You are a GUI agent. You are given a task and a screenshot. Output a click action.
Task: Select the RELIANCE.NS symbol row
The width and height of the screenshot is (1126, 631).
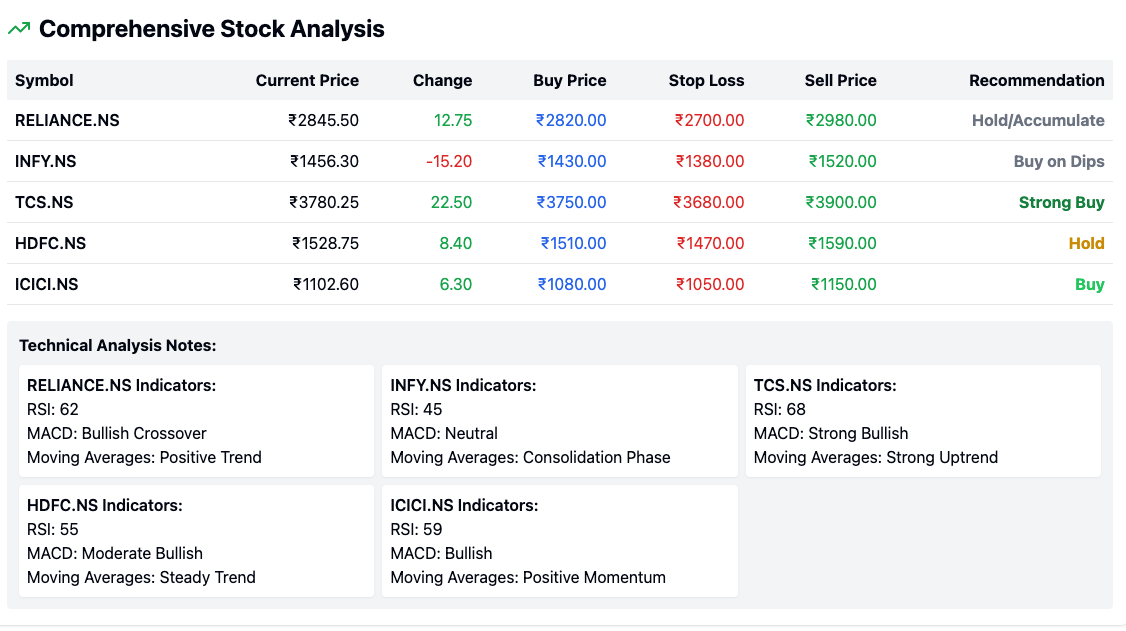(67, 120)
